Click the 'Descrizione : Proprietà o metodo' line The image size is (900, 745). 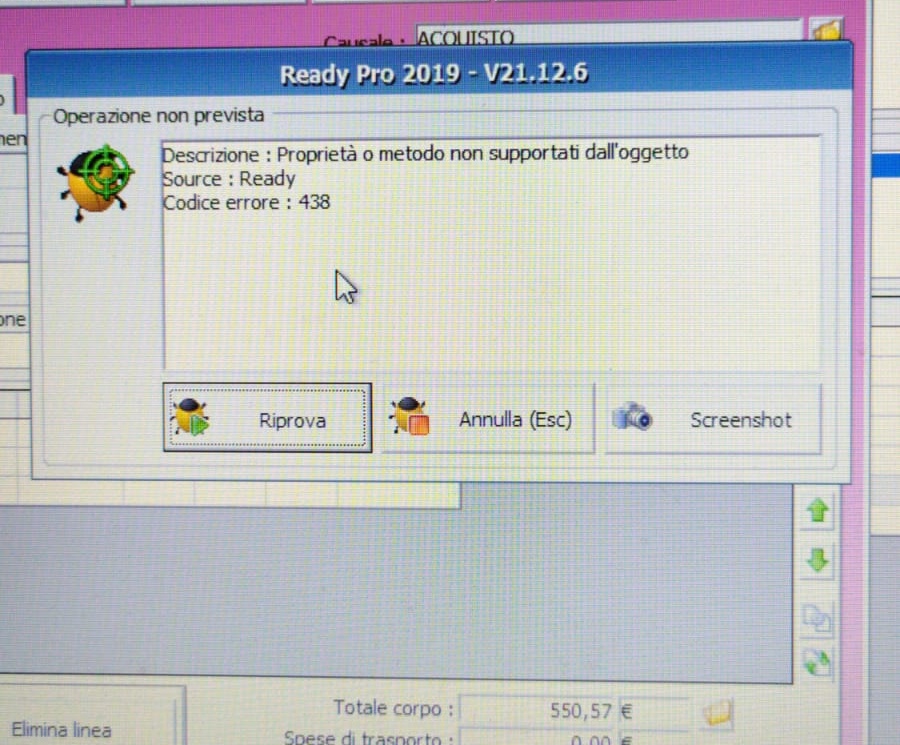425,154
